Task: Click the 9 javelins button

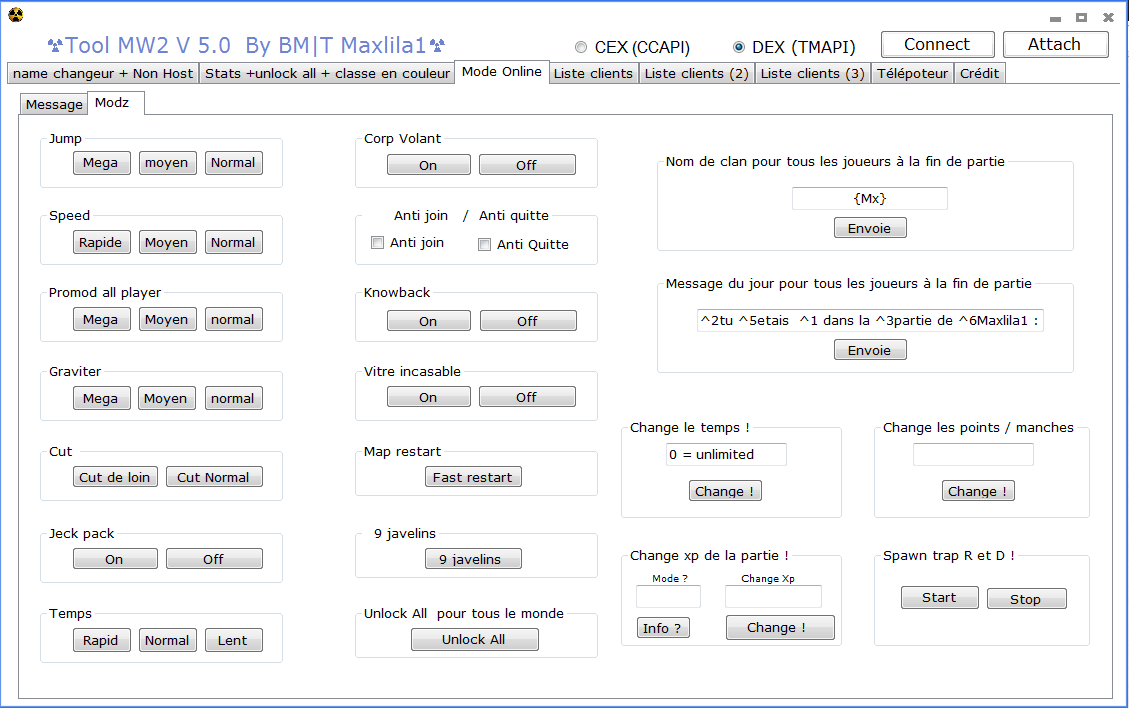Action: point(471,559)
